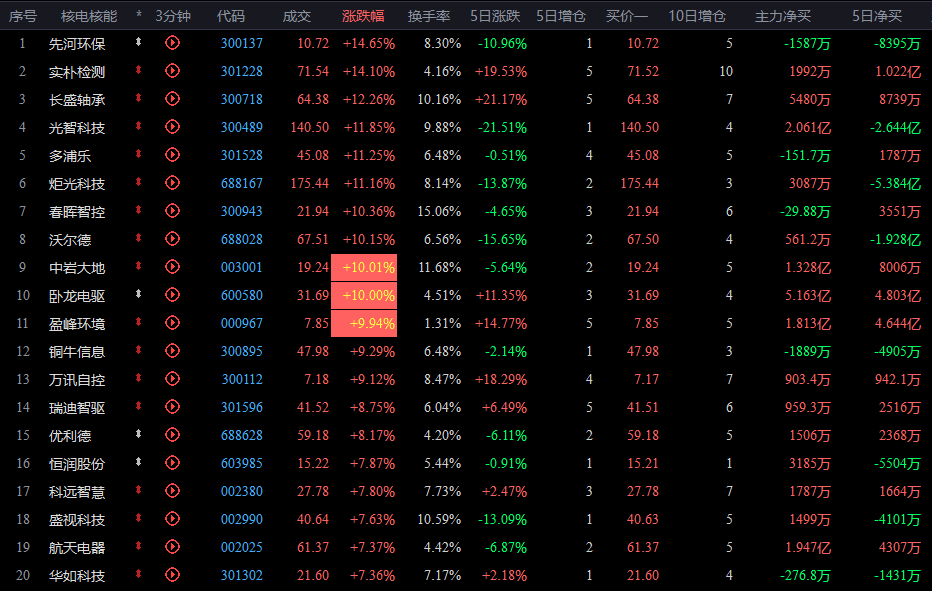This screenshot has width=932, height=591.
Task: Sort by 成交 column header
Action: 297,16
